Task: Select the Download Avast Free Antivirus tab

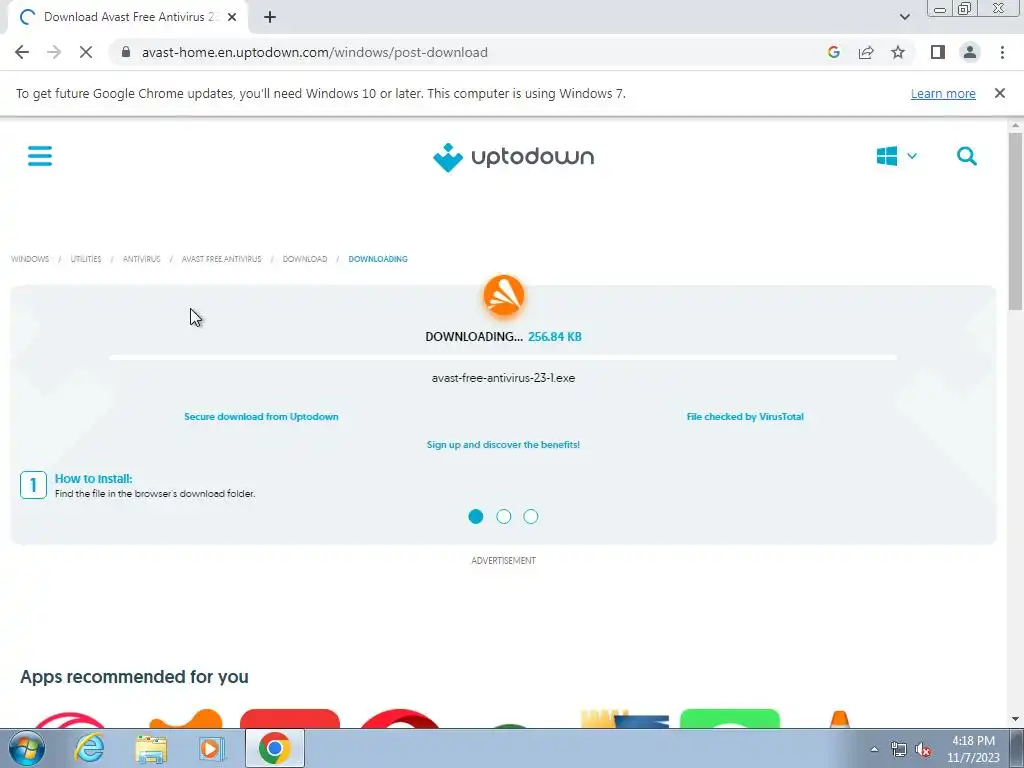Action: (x=127, y=17)
